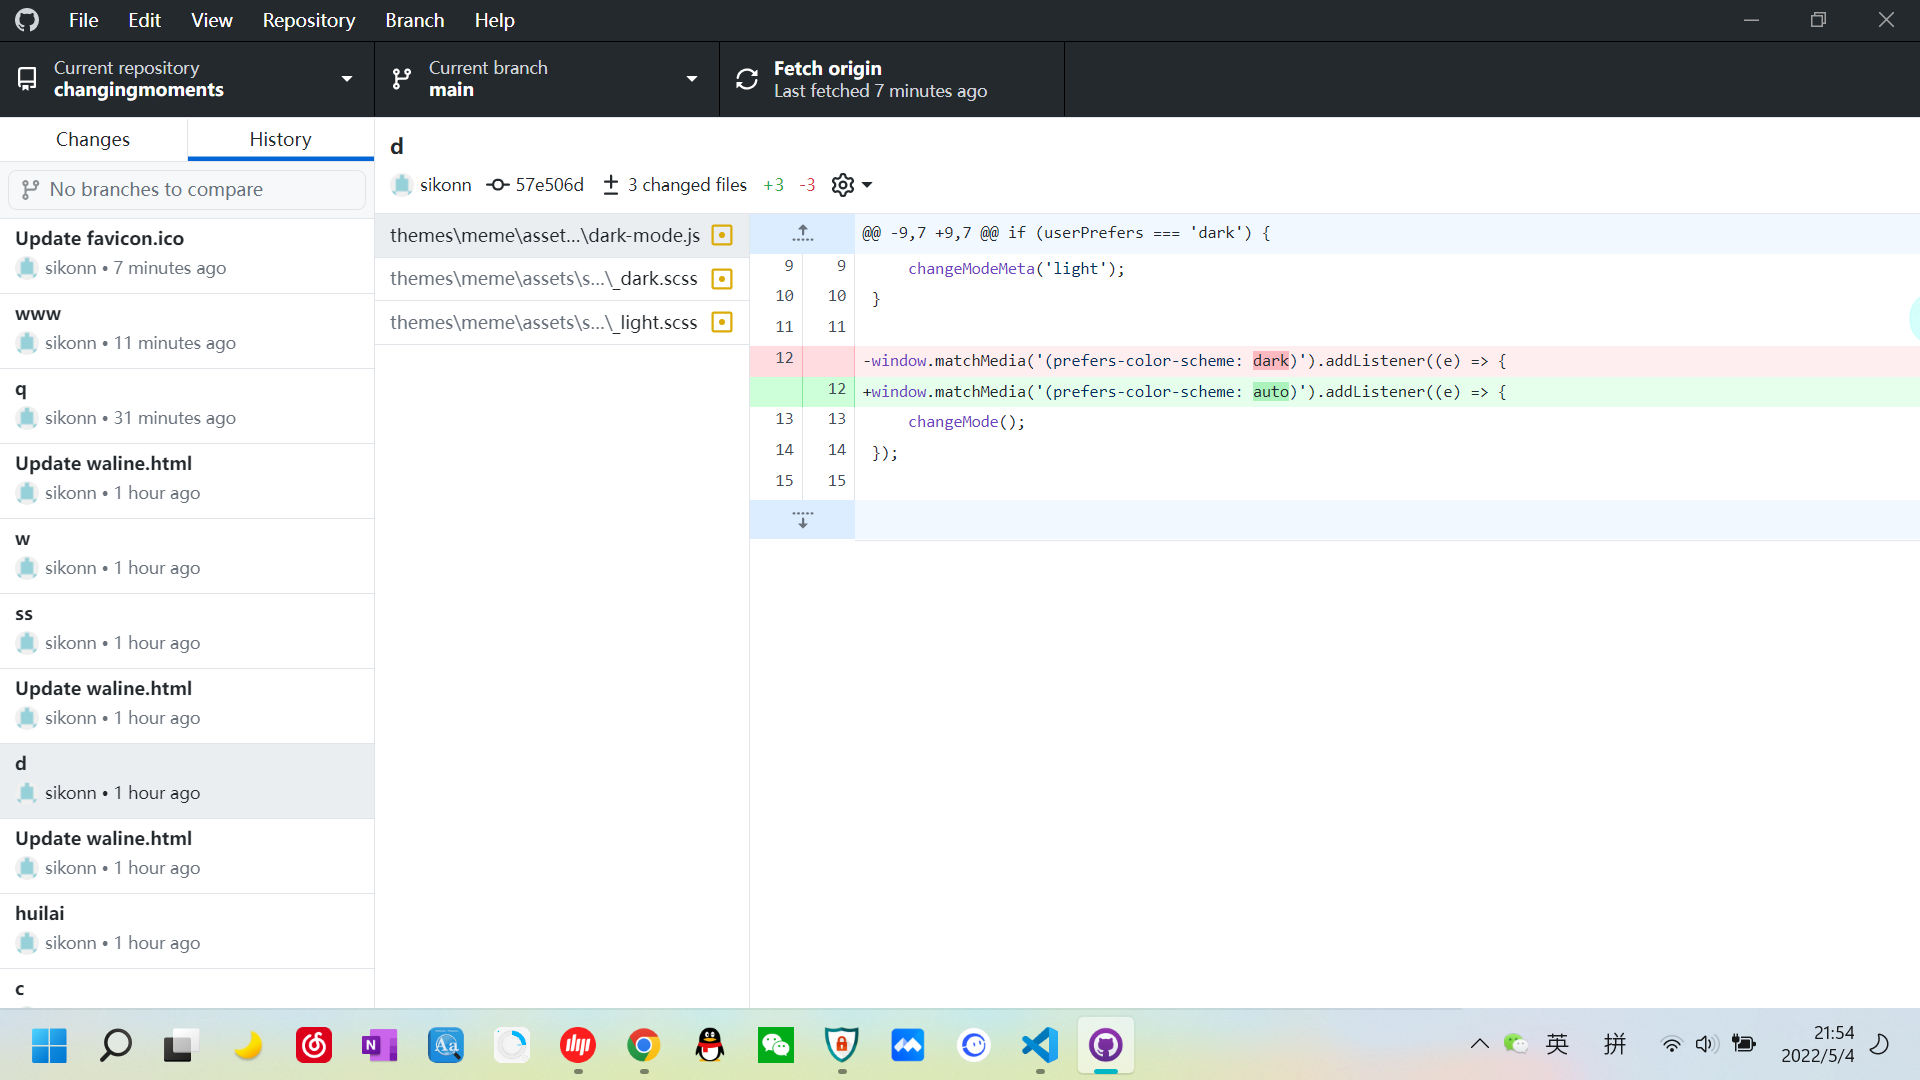Open the Repository menu
This screenshot has height=1080, width=1920.
tap(308, 20)
